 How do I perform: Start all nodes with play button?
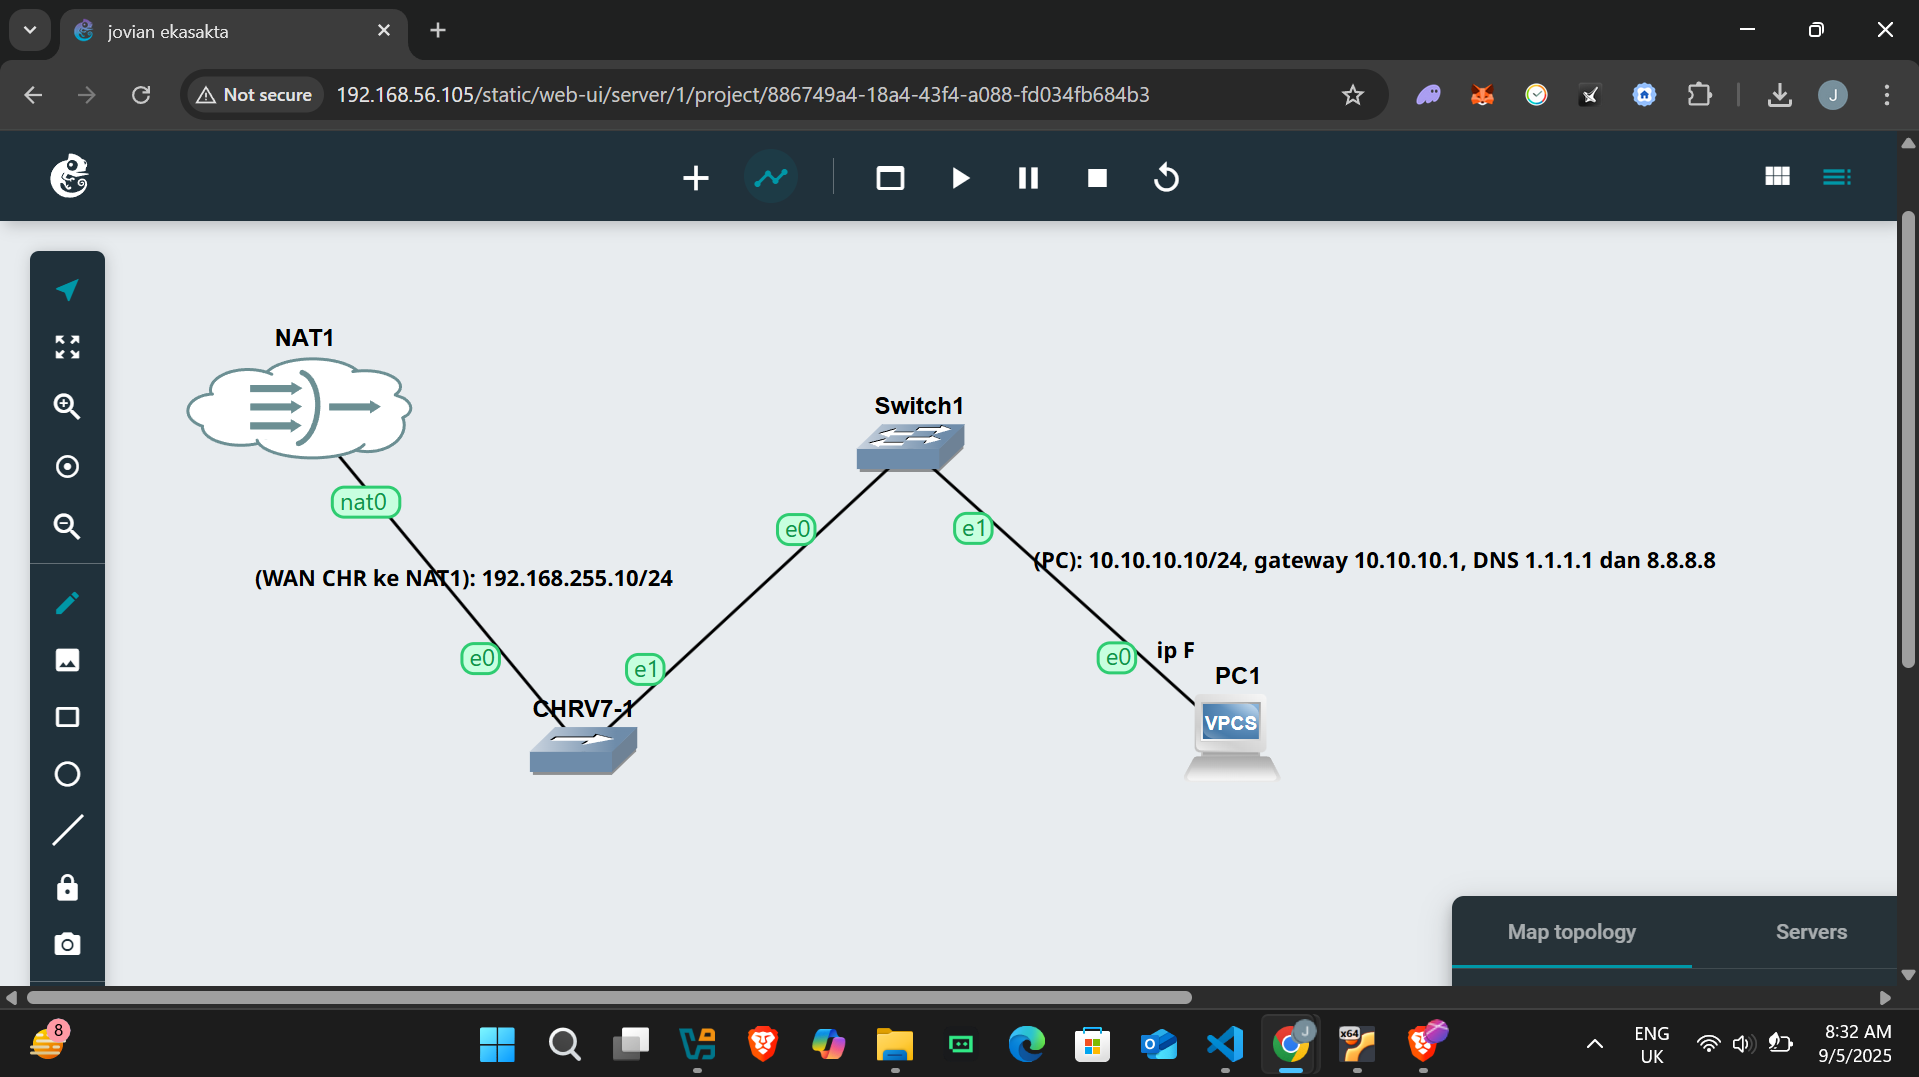coord(960,178)
